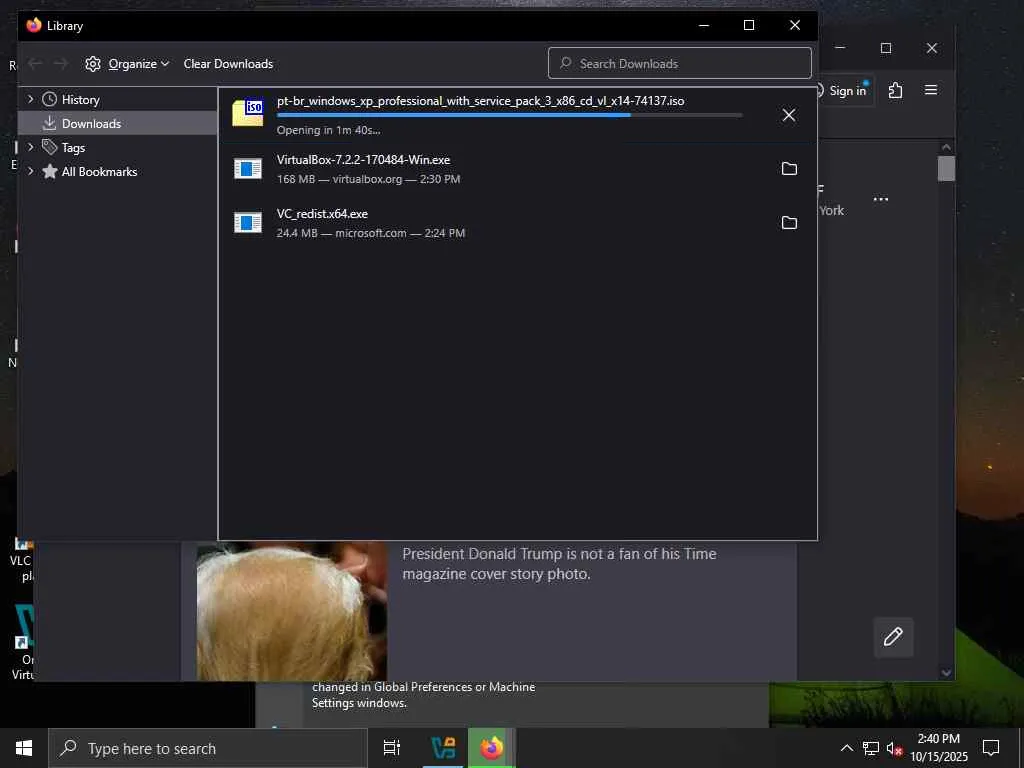Image resolution: width=1024 pixels, height=768 pixels.
Task: Show VC_redist.x64.exe in its folder
Action: click(x=789, y=223)
